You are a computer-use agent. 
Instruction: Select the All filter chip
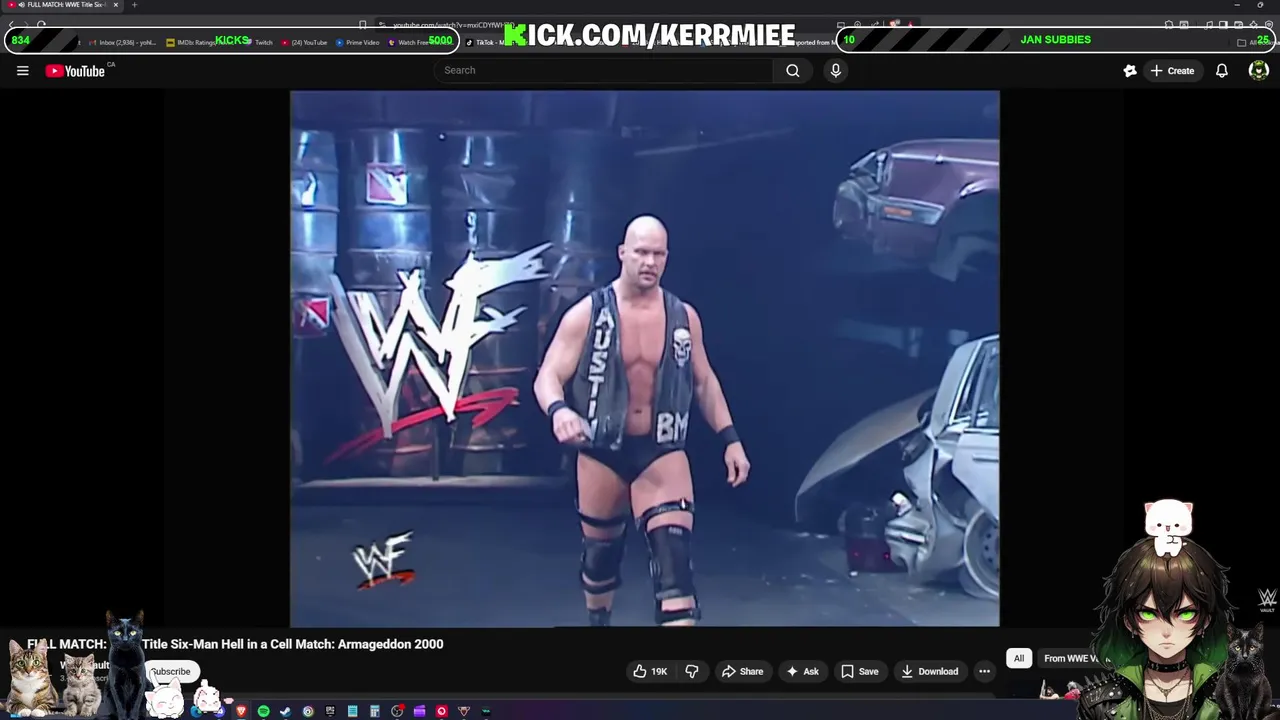1019,658
